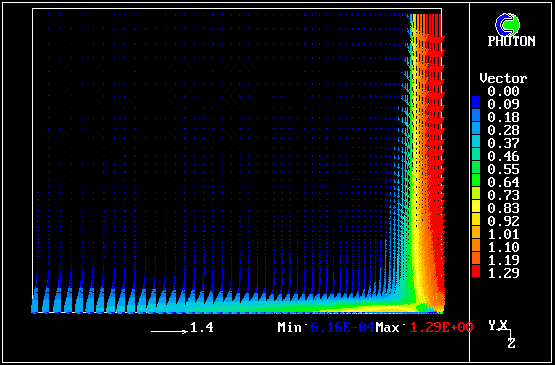This screenshot has height=365, width=555.
Task: Select the dark blue 0.09 legend swatch
Action: (x=476, y=102)
